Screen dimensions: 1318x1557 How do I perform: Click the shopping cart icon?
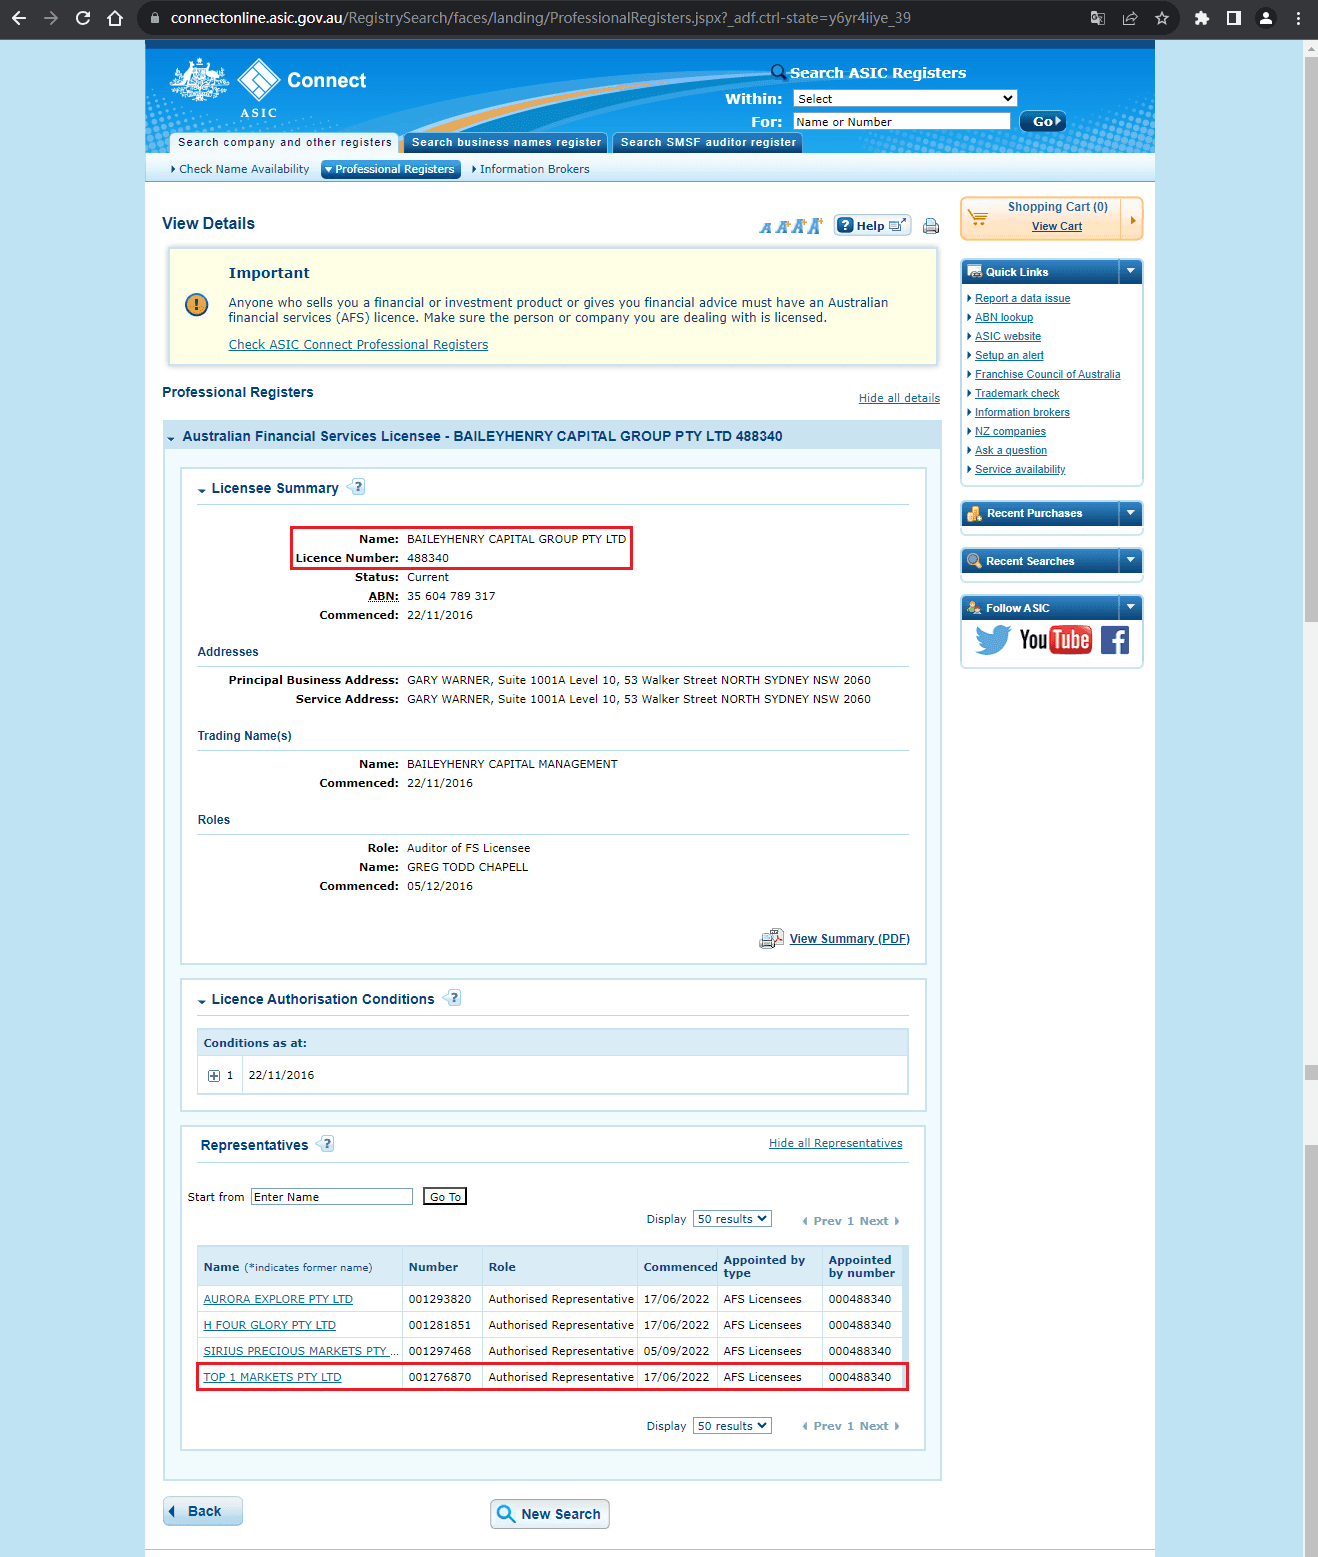point(978,217)
